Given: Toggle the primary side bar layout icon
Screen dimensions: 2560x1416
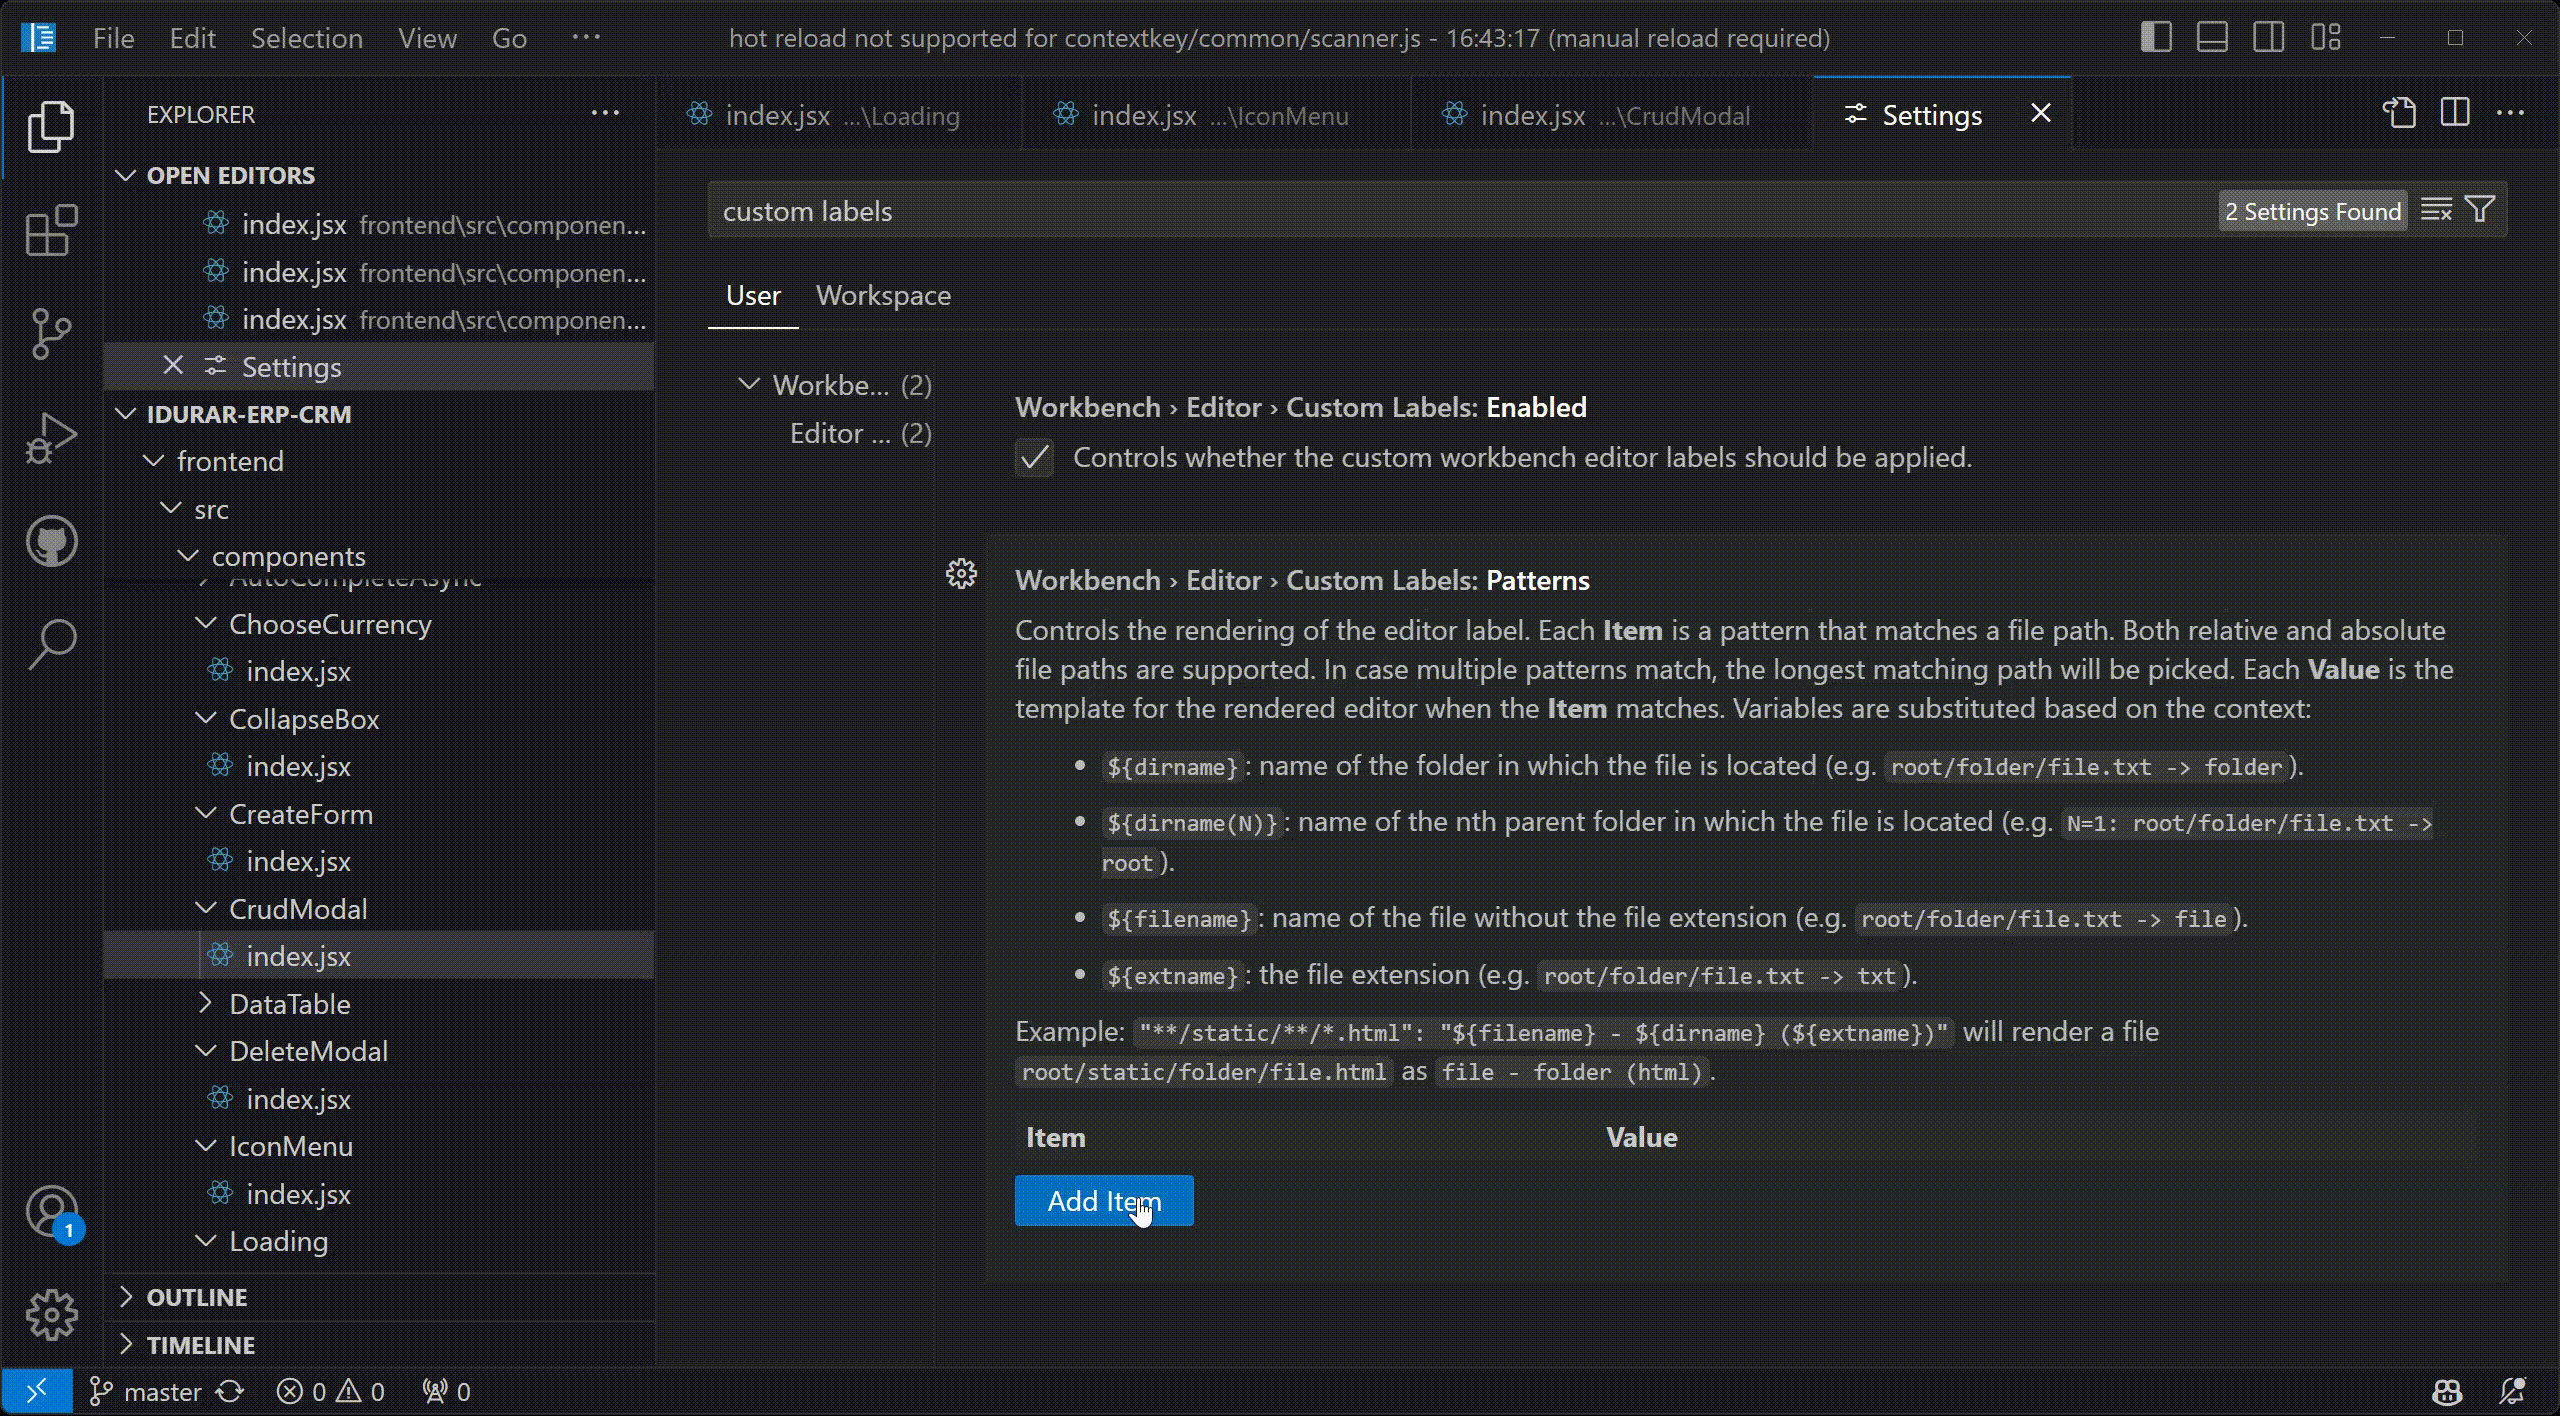Looking at the screenshot, I should (x=2156, y=38).
